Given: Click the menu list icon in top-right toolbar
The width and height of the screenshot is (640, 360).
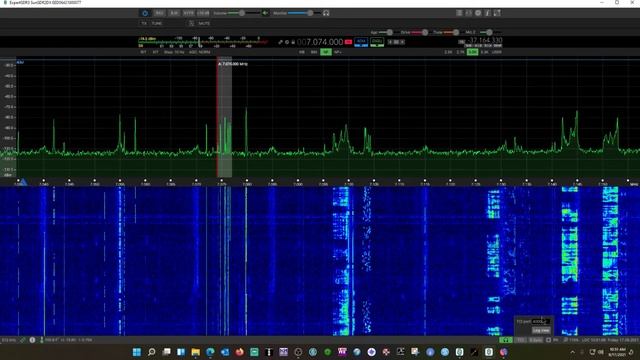Looking at the screenshot, I should [459, 13].
